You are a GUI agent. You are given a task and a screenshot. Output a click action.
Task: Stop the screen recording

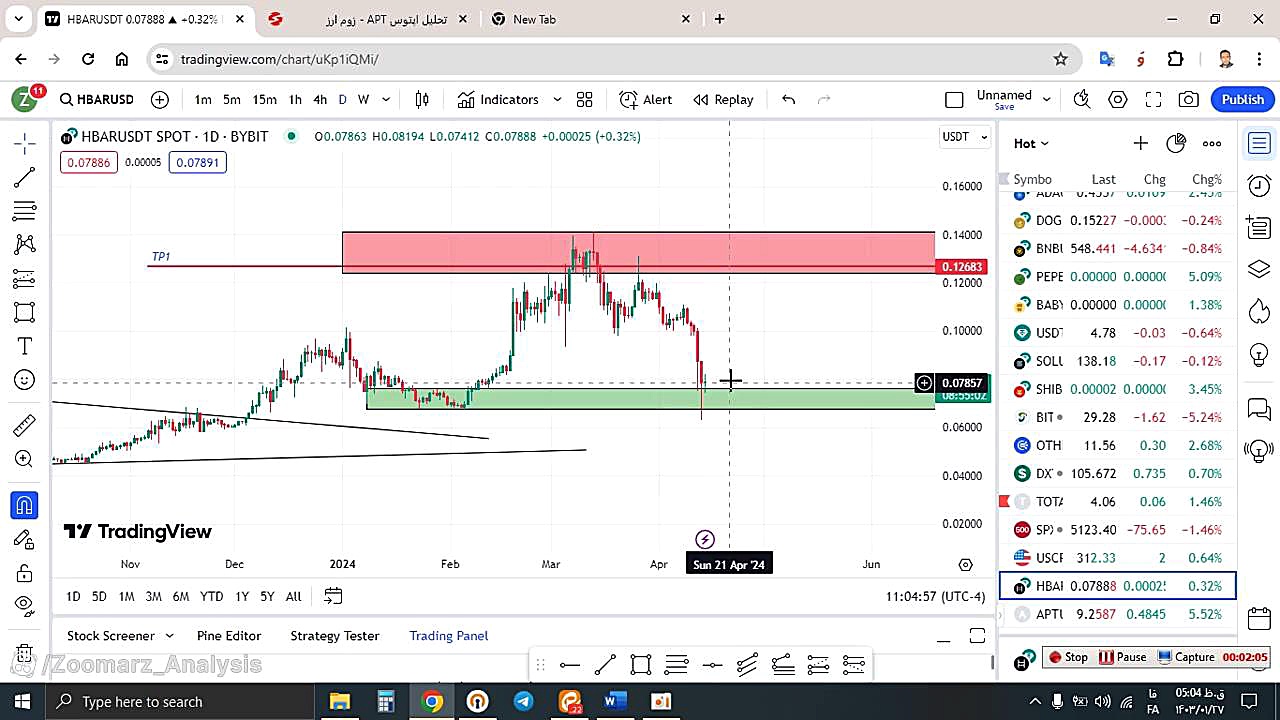coord(1067,657)
